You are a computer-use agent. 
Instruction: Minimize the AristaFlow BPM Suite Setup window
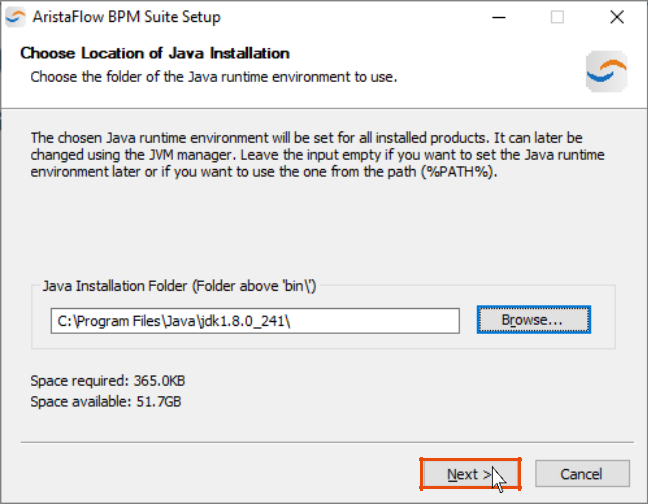coord(499,17)
